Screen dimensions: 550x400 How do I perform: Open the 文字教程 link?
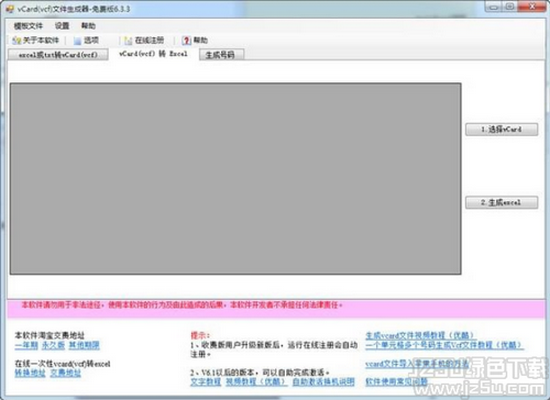[x=206, y=382]
